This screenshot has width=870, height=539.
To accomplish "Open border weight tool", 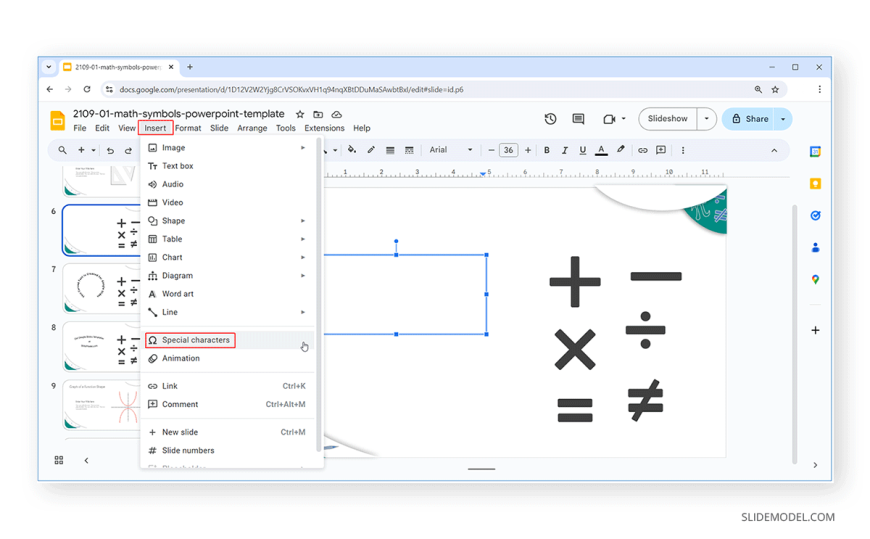I will pos(390,150).
